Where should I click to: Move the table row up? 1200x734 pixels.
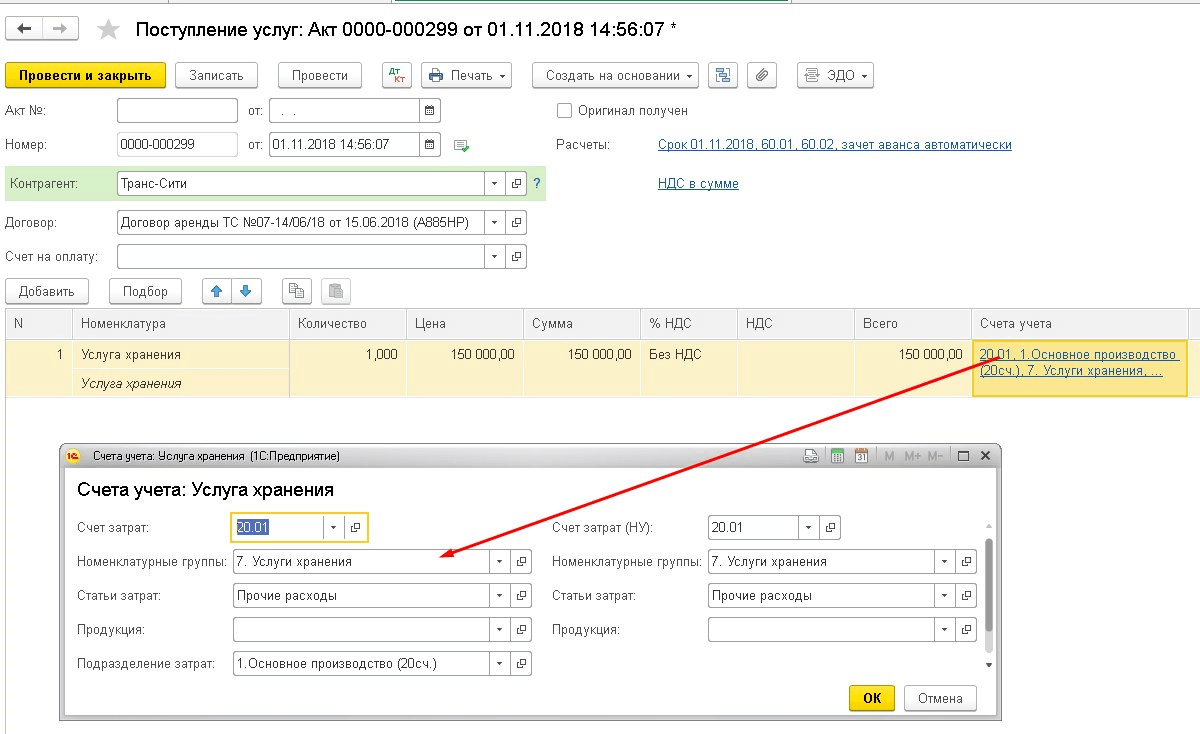[x=216, y=291]
